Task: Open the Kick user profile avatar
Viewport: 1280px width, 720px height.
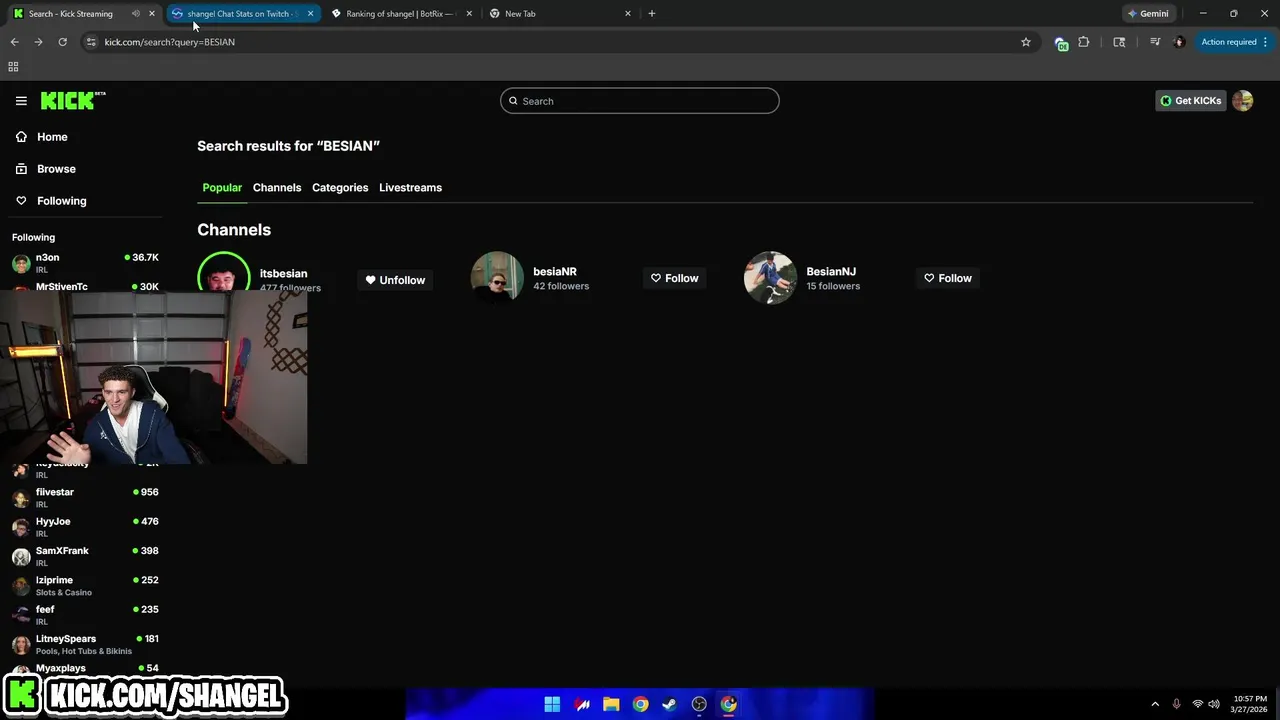Action: 1242,101
